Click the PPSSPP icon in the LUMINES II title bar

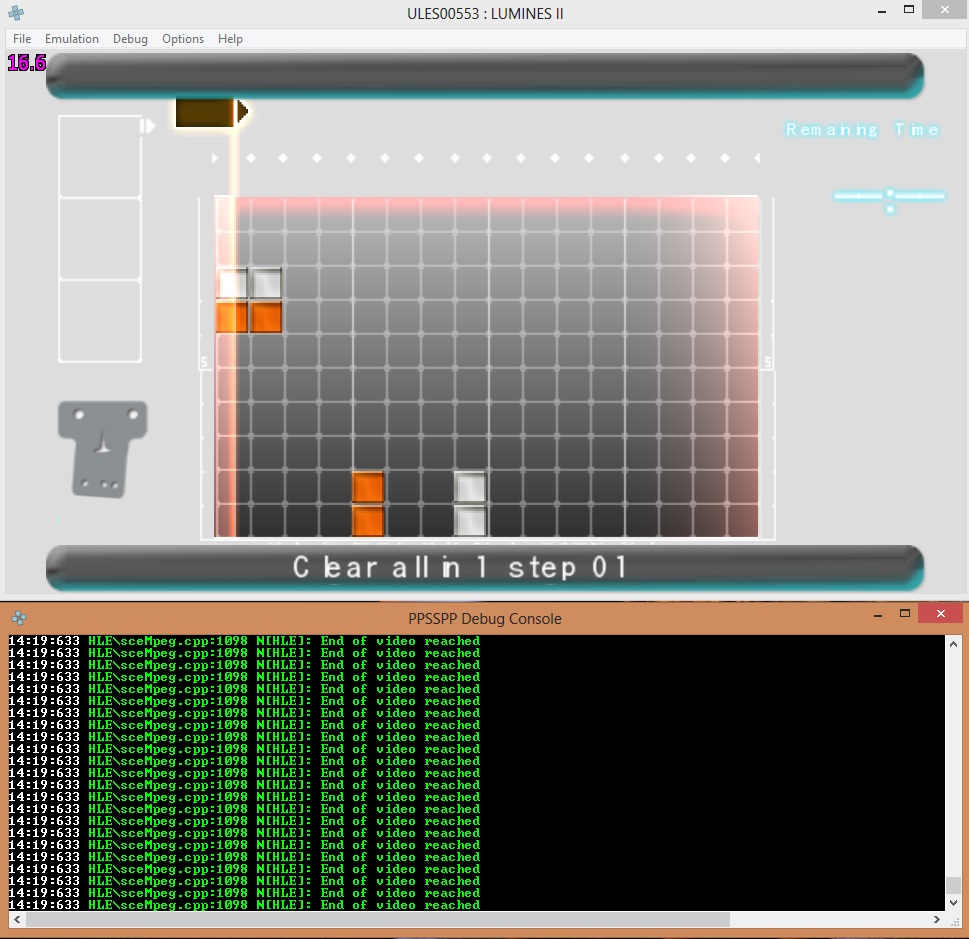click(17, 13)
